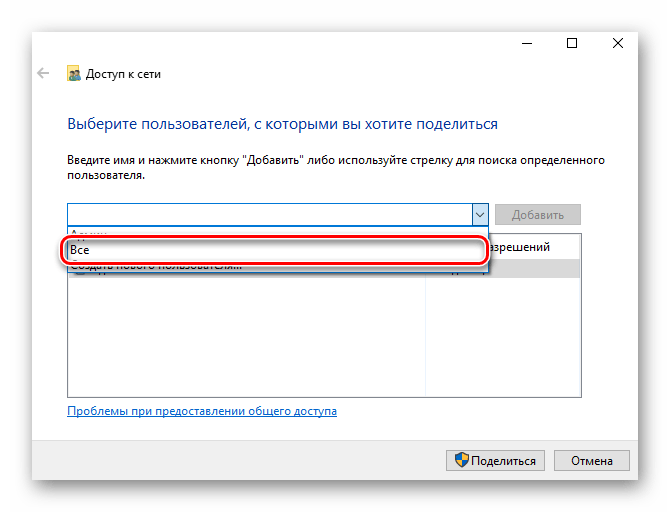Click the back arrow next to Доступ к сети

click(x=43, y=74)
